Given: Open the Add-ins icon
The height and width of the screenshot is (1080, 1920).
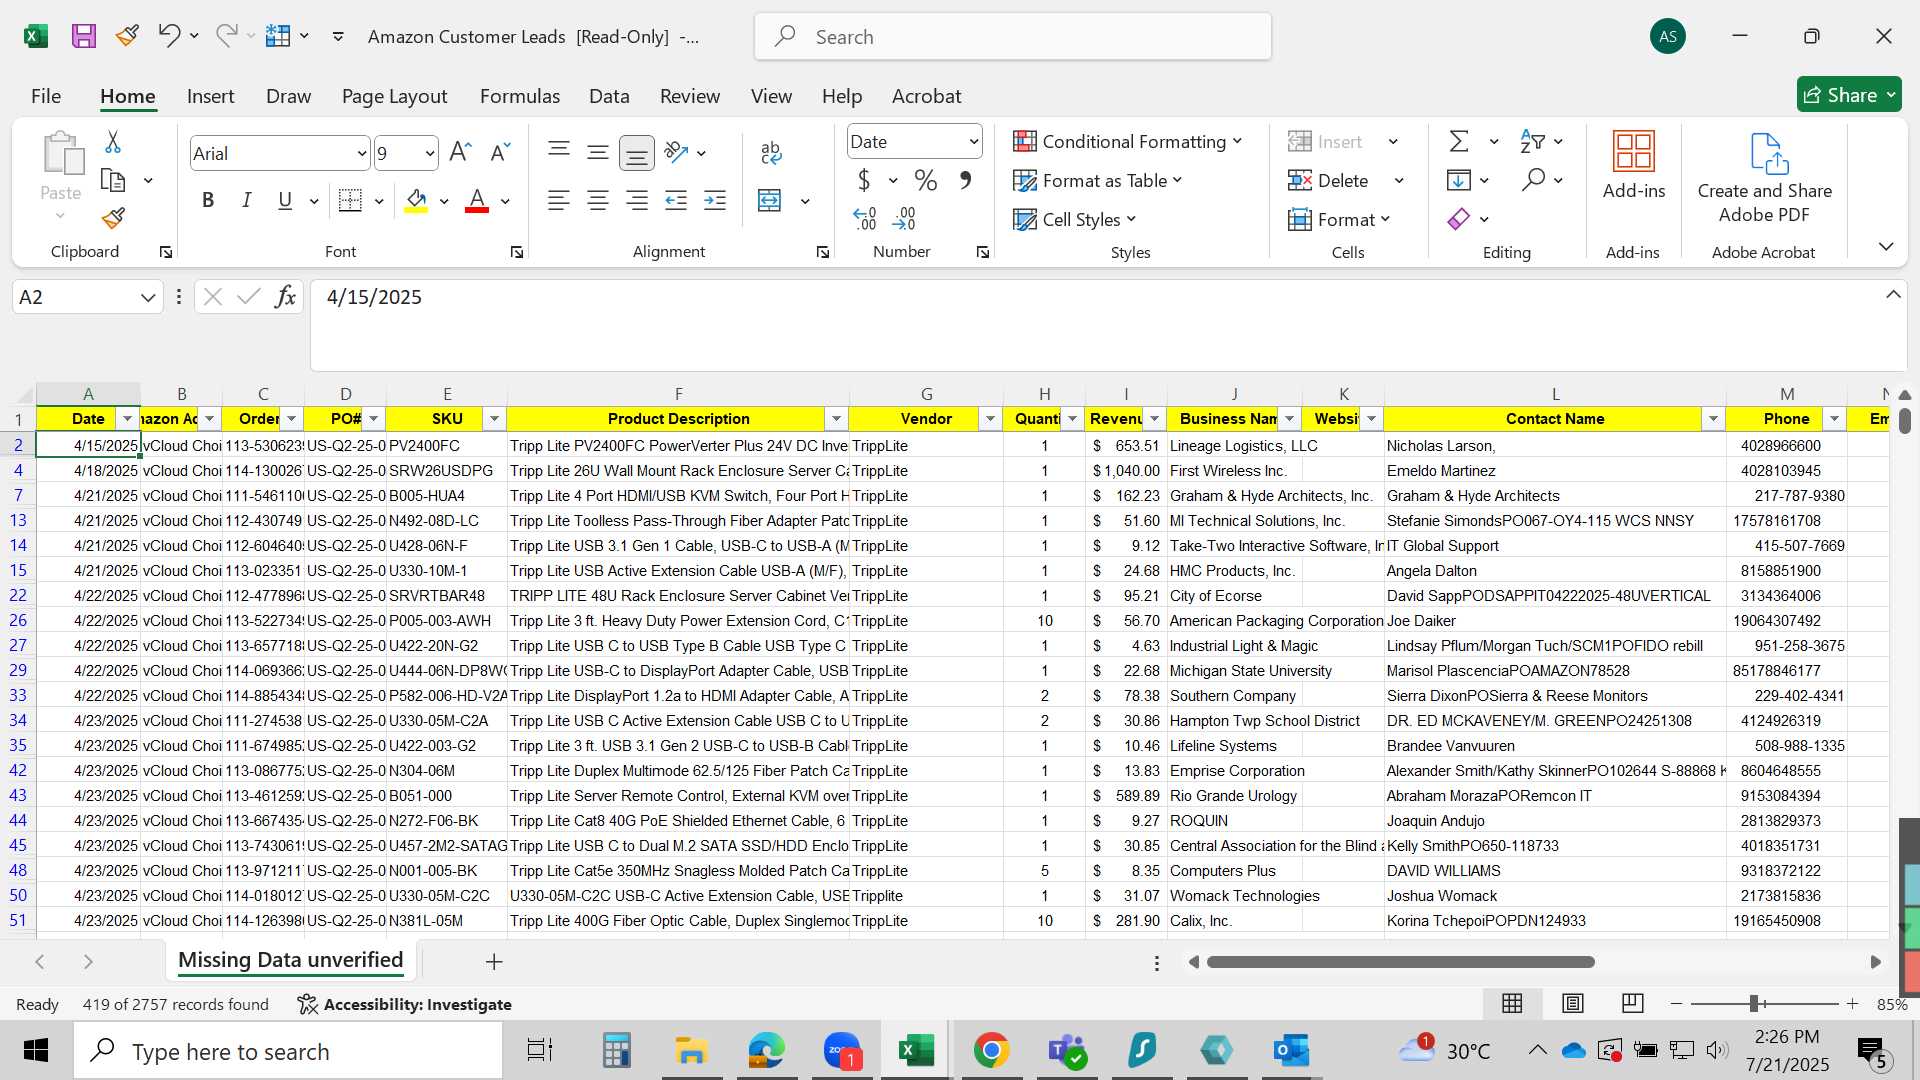Looking at the screenshot, I should 1634,165.
